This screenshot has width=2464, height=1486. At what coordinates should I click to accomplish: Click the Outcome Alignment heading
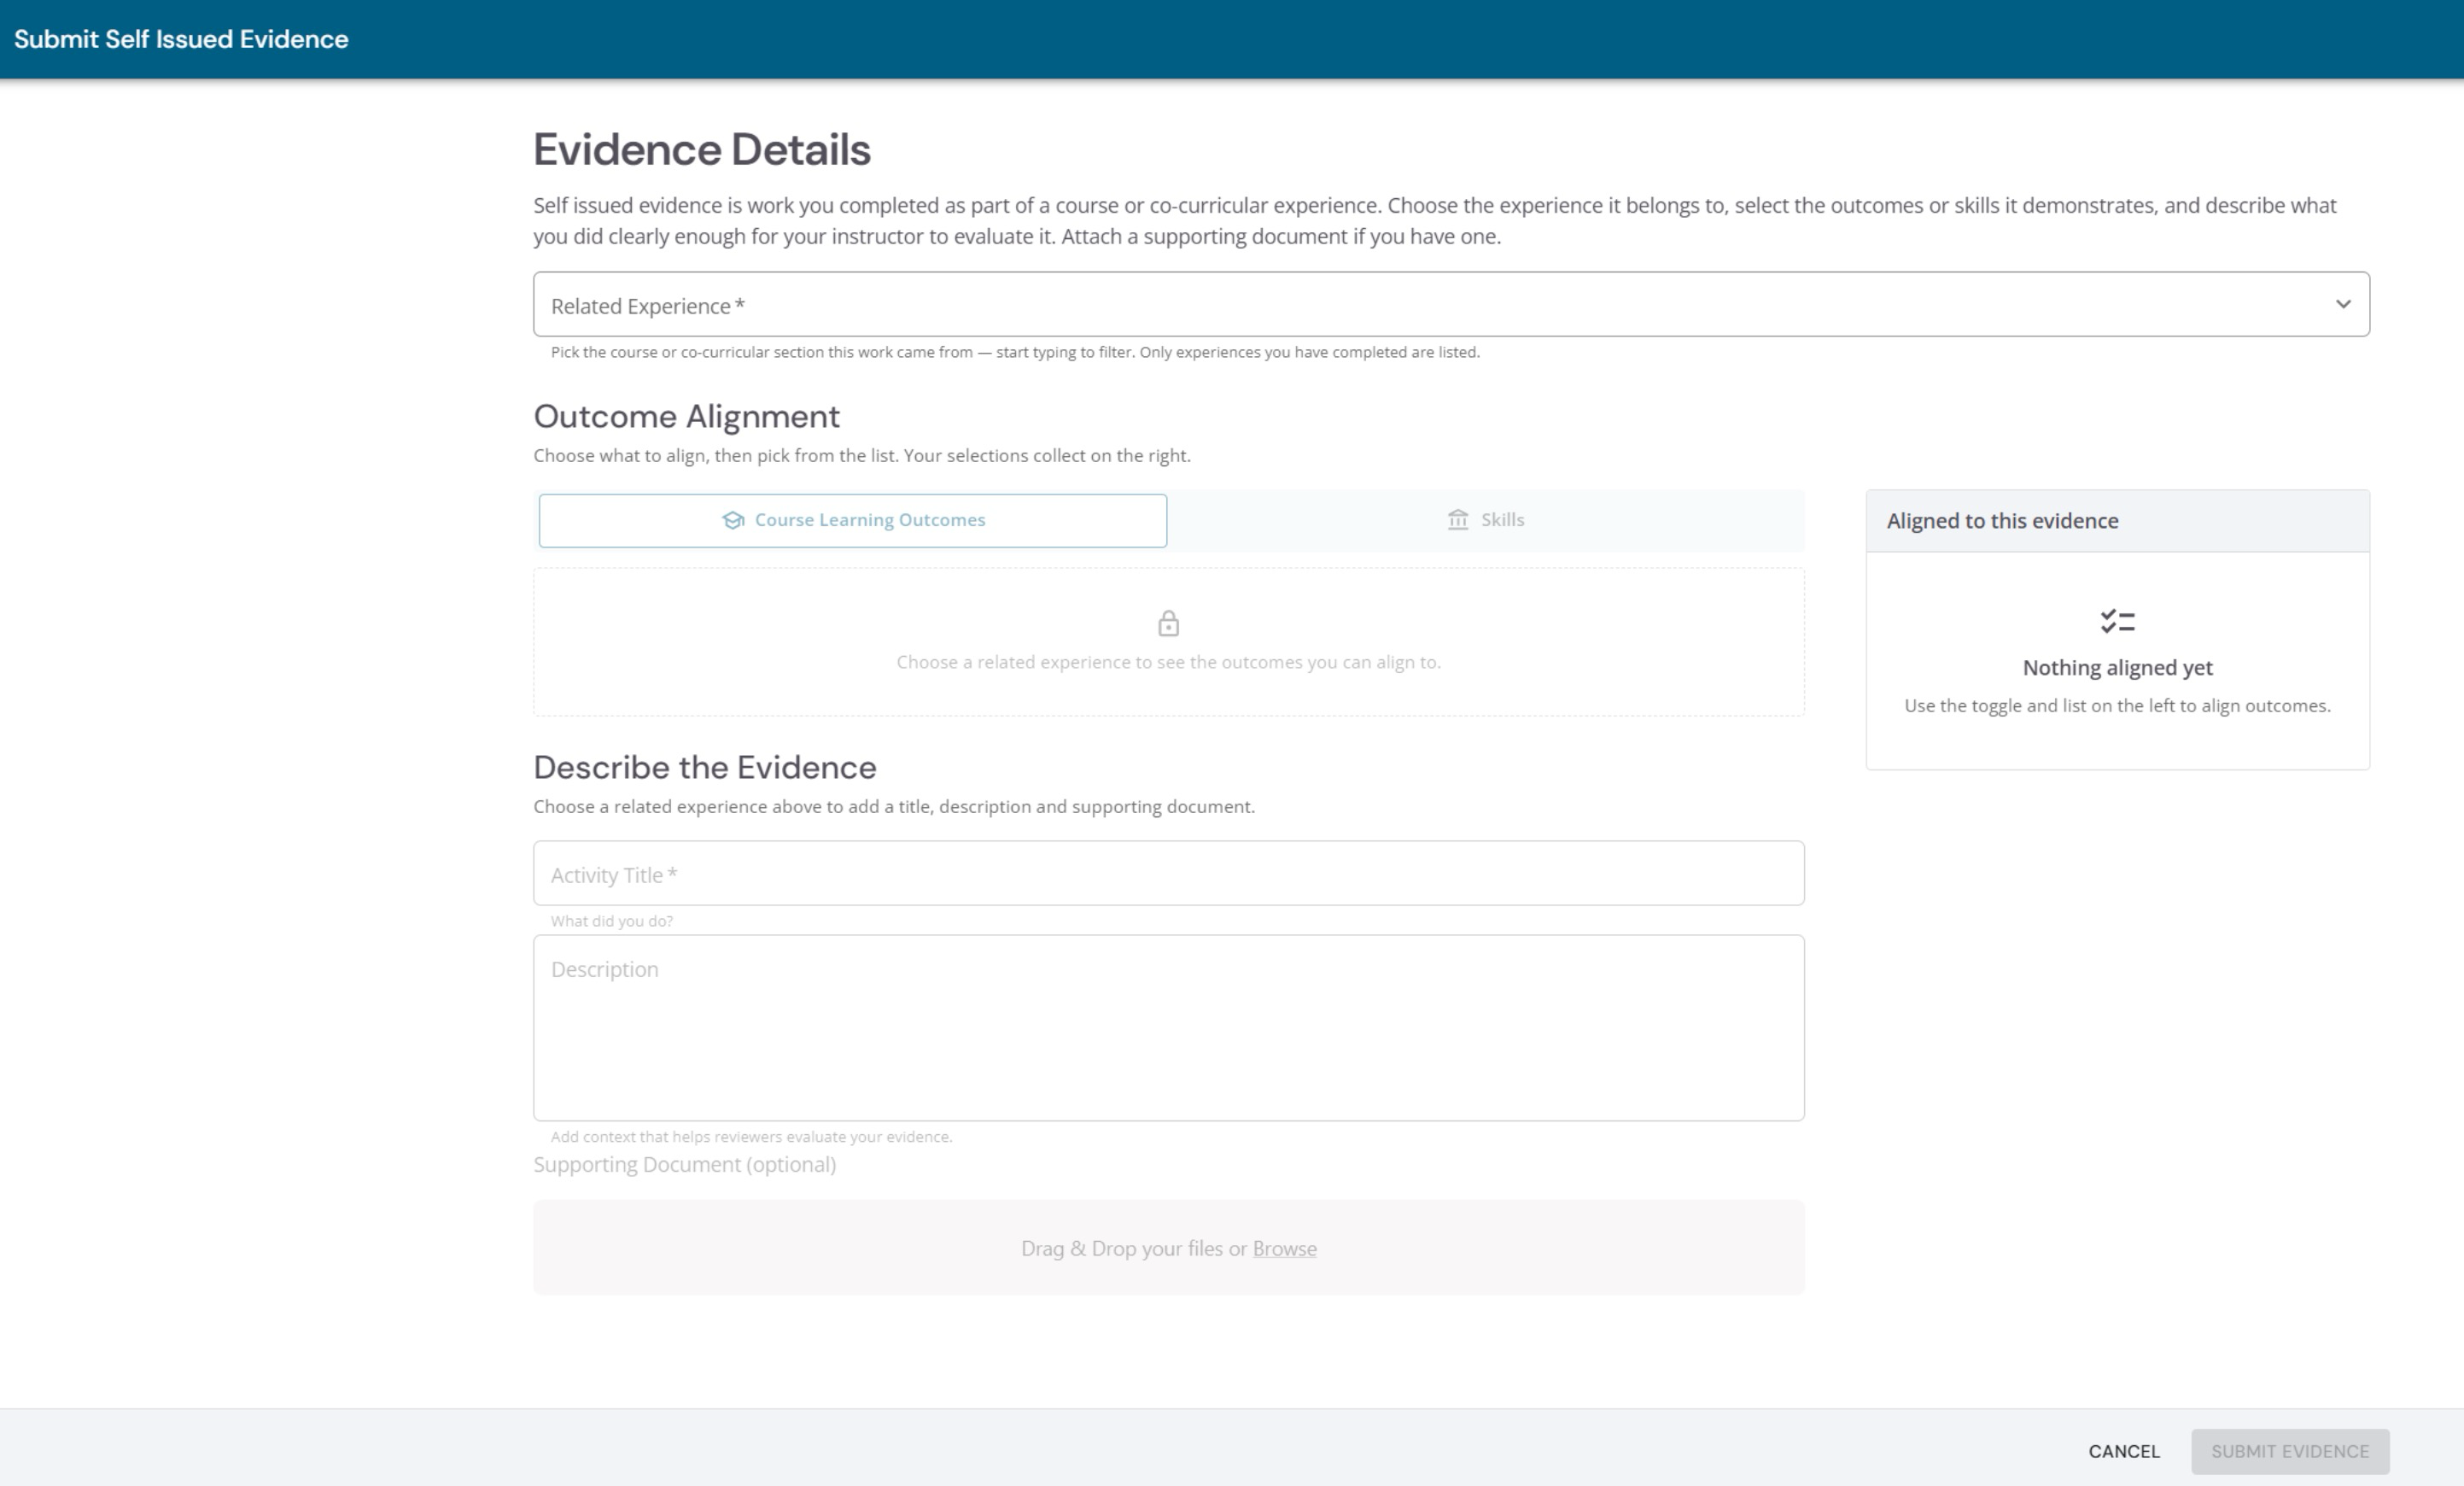click(x=686, y=416)
